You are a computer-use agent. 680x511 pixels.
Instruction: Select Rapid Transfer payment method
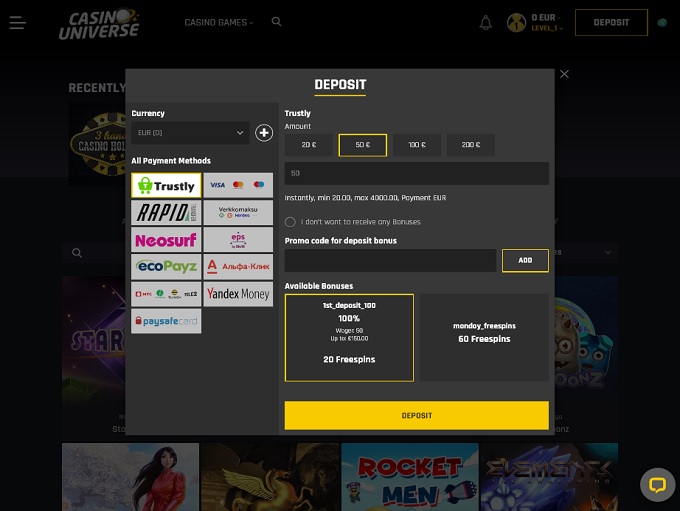[x=166, y=213]
